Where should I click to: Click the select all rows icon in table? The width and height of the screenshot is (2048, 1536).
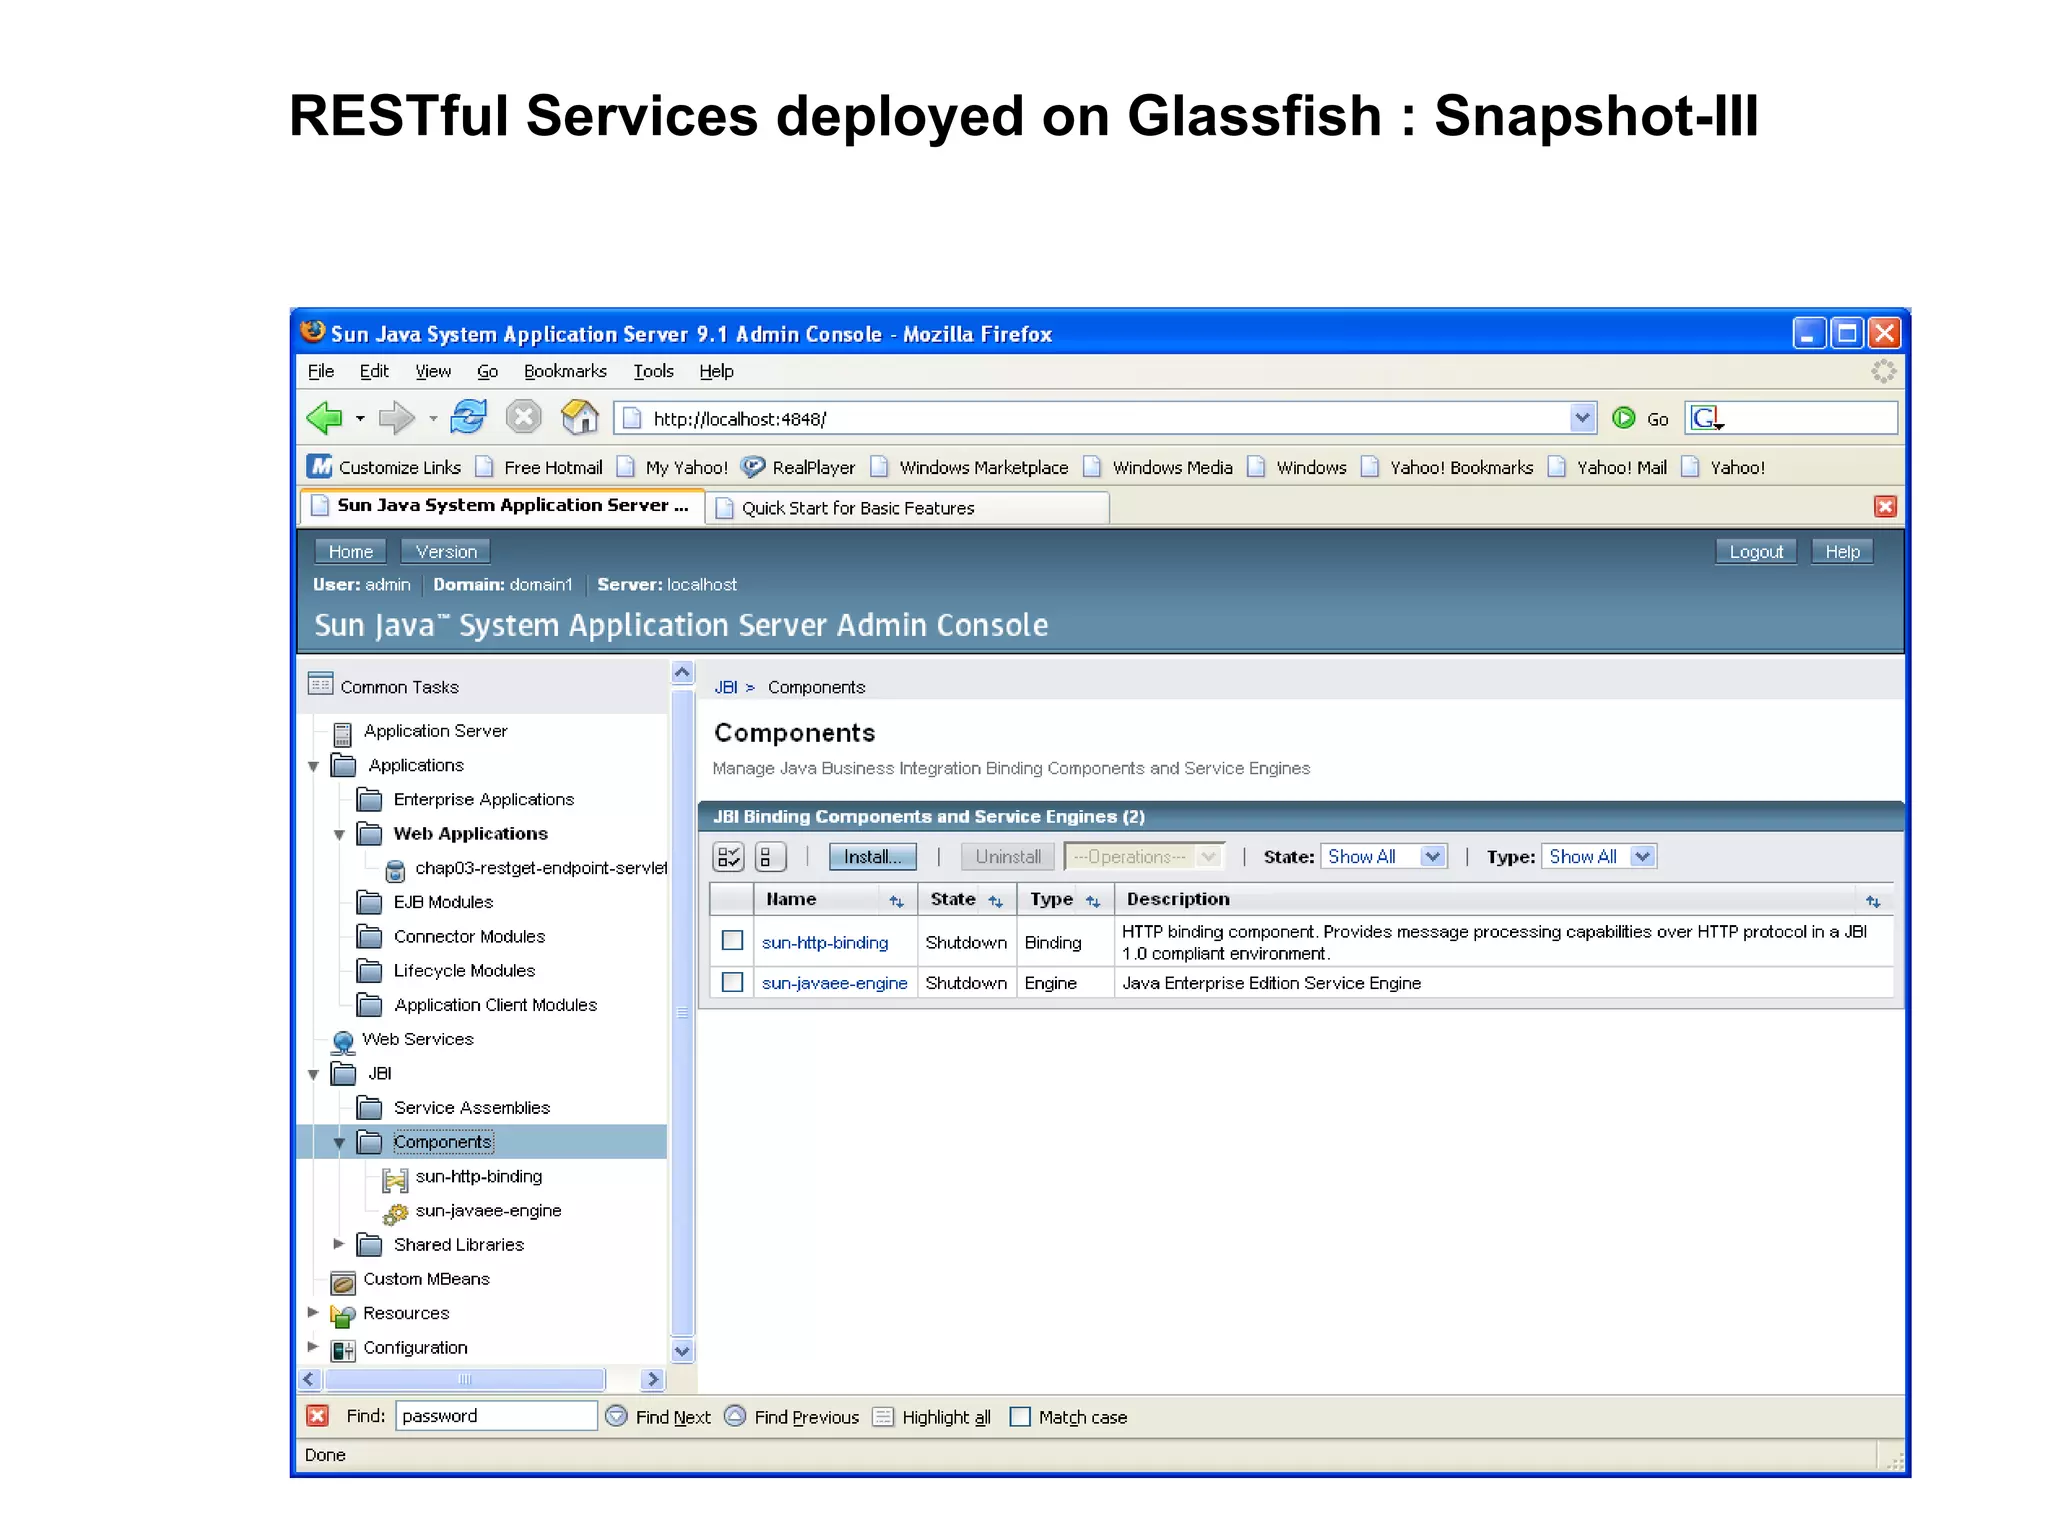pyautogui.click(x=729, y=856)
